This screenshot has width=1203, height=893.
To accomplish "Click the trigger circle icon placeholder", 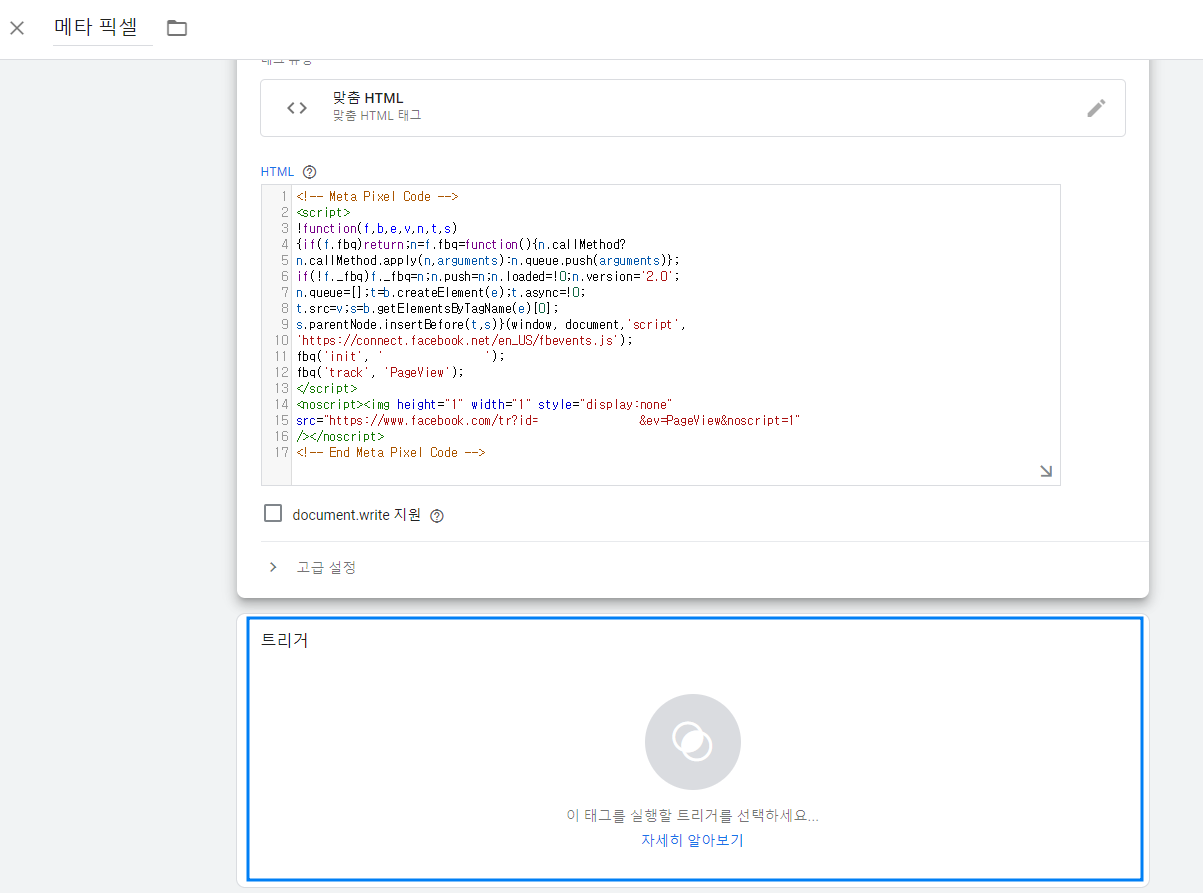I will 693,742.
